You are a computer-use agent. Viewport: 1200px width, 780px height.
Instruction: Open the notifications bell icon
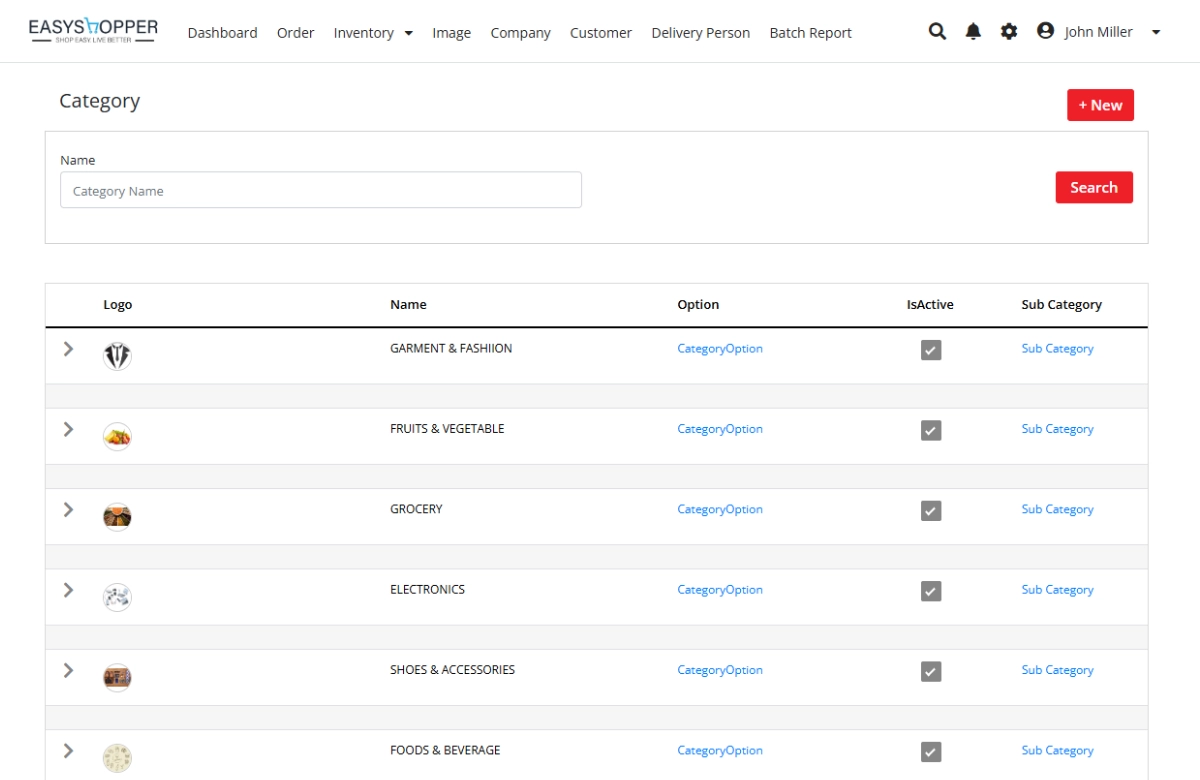973,31
